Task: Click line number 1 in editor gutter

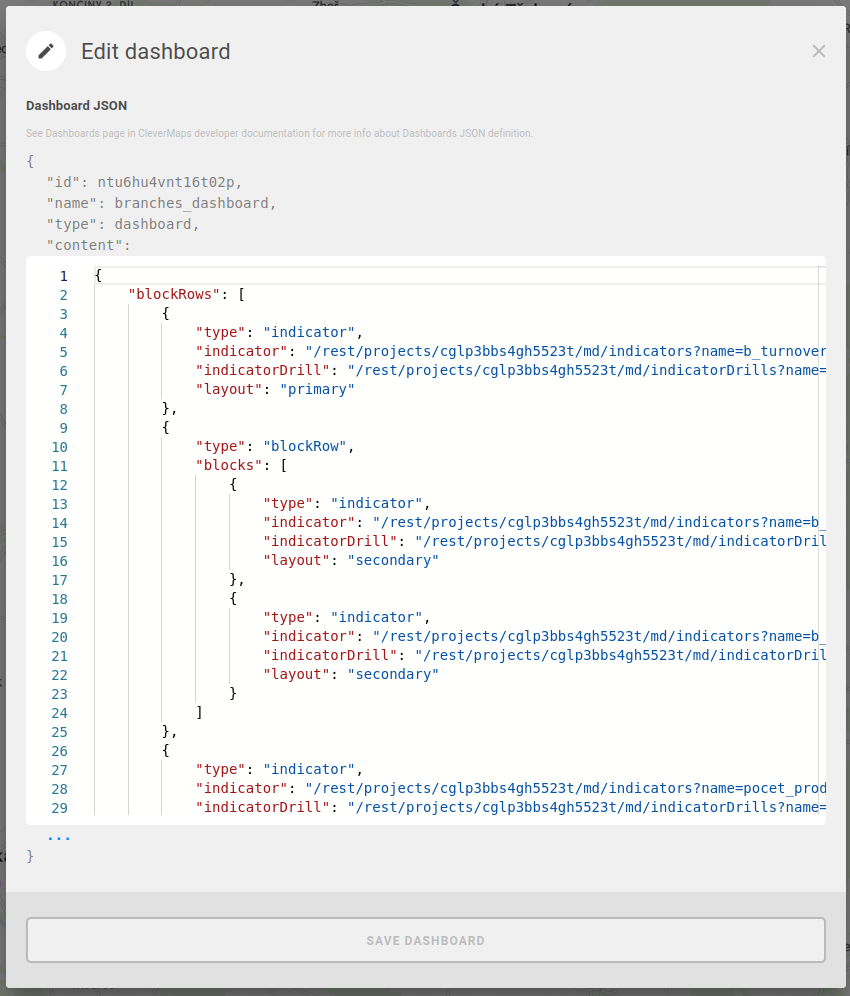Action: click(63, 276)
